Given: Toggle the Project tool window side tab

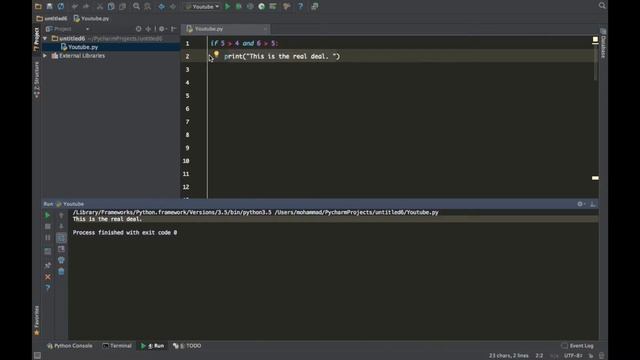Looking at the screenshot, I should 37,39.
